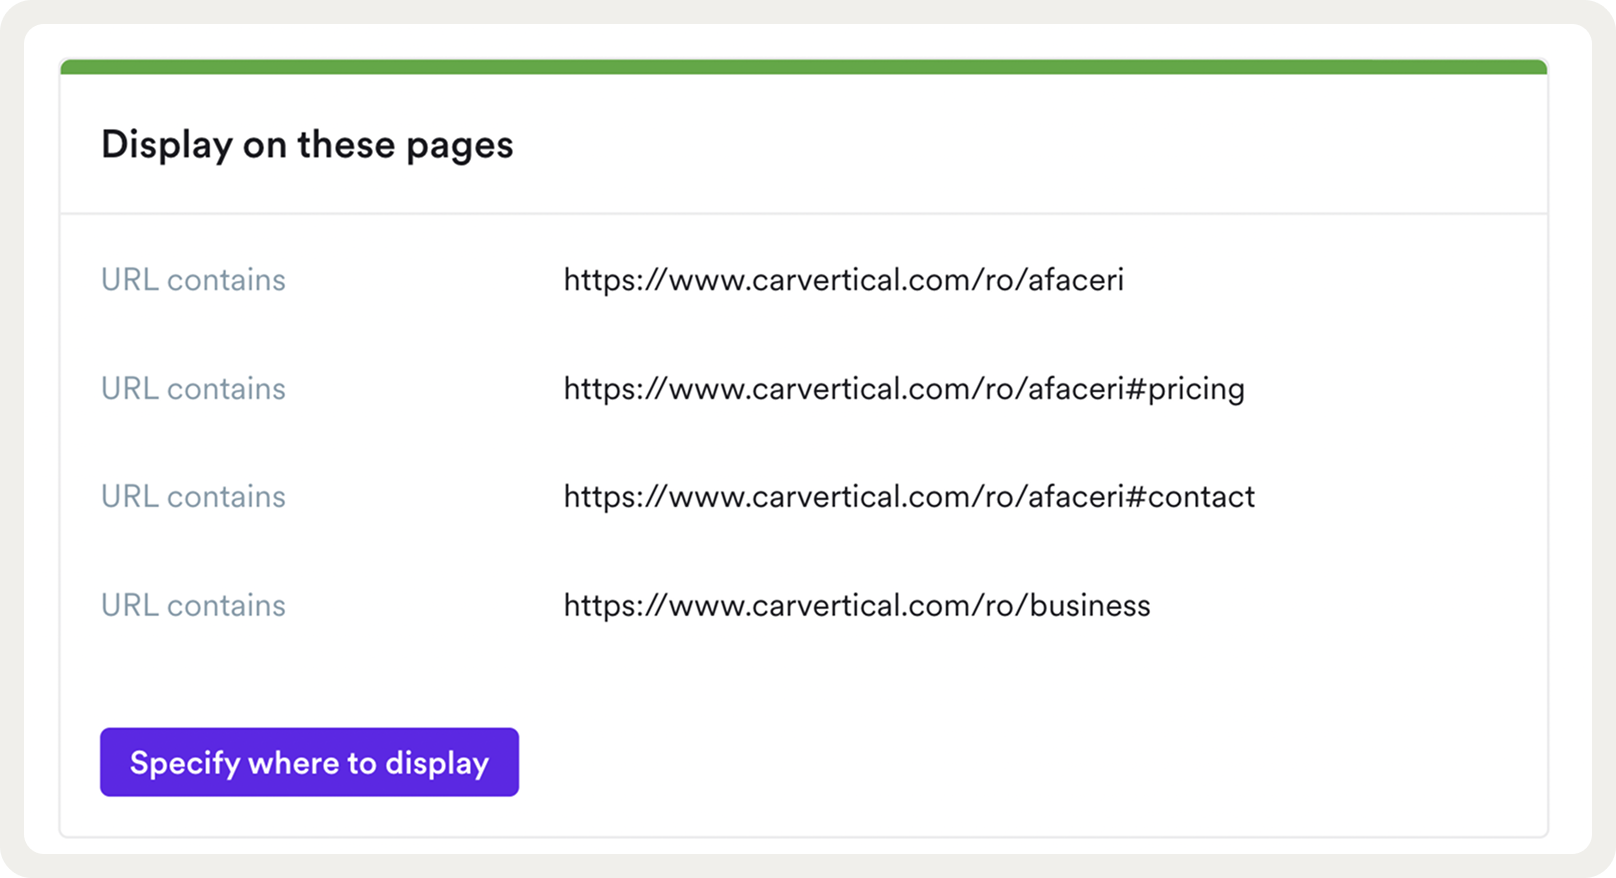
Task: Click URL contains label beside ro/business
Action: coord(193,606)
